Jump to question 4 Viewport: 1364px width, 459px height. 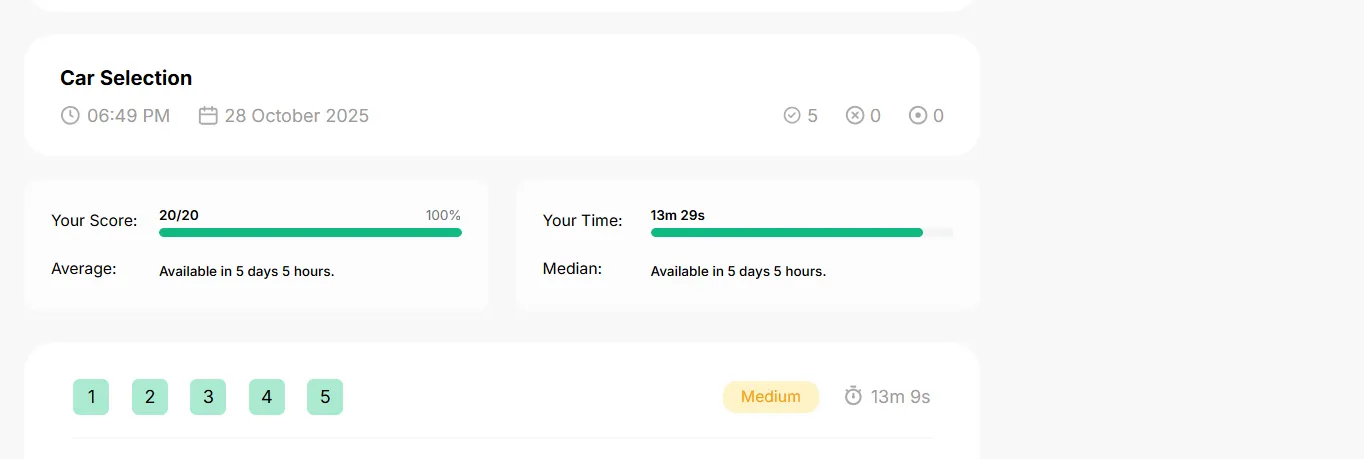[267, 397]
